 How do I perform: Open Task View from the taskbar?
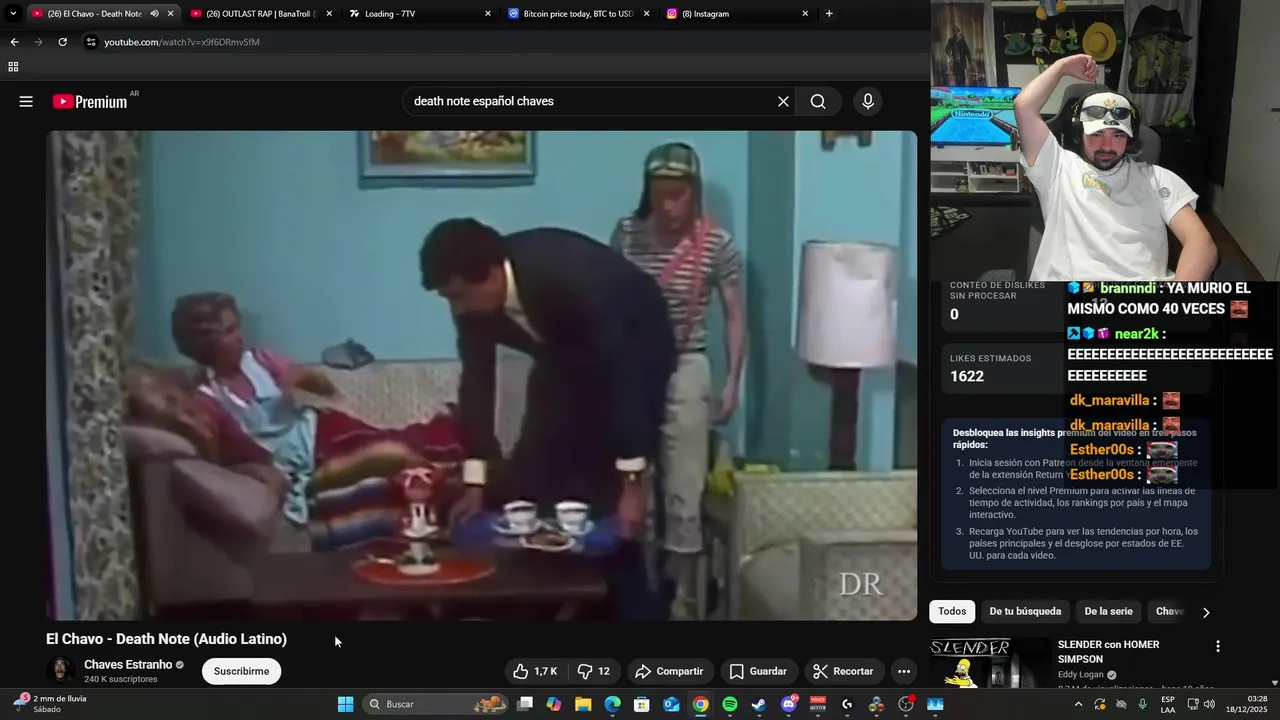pos(525,704)
